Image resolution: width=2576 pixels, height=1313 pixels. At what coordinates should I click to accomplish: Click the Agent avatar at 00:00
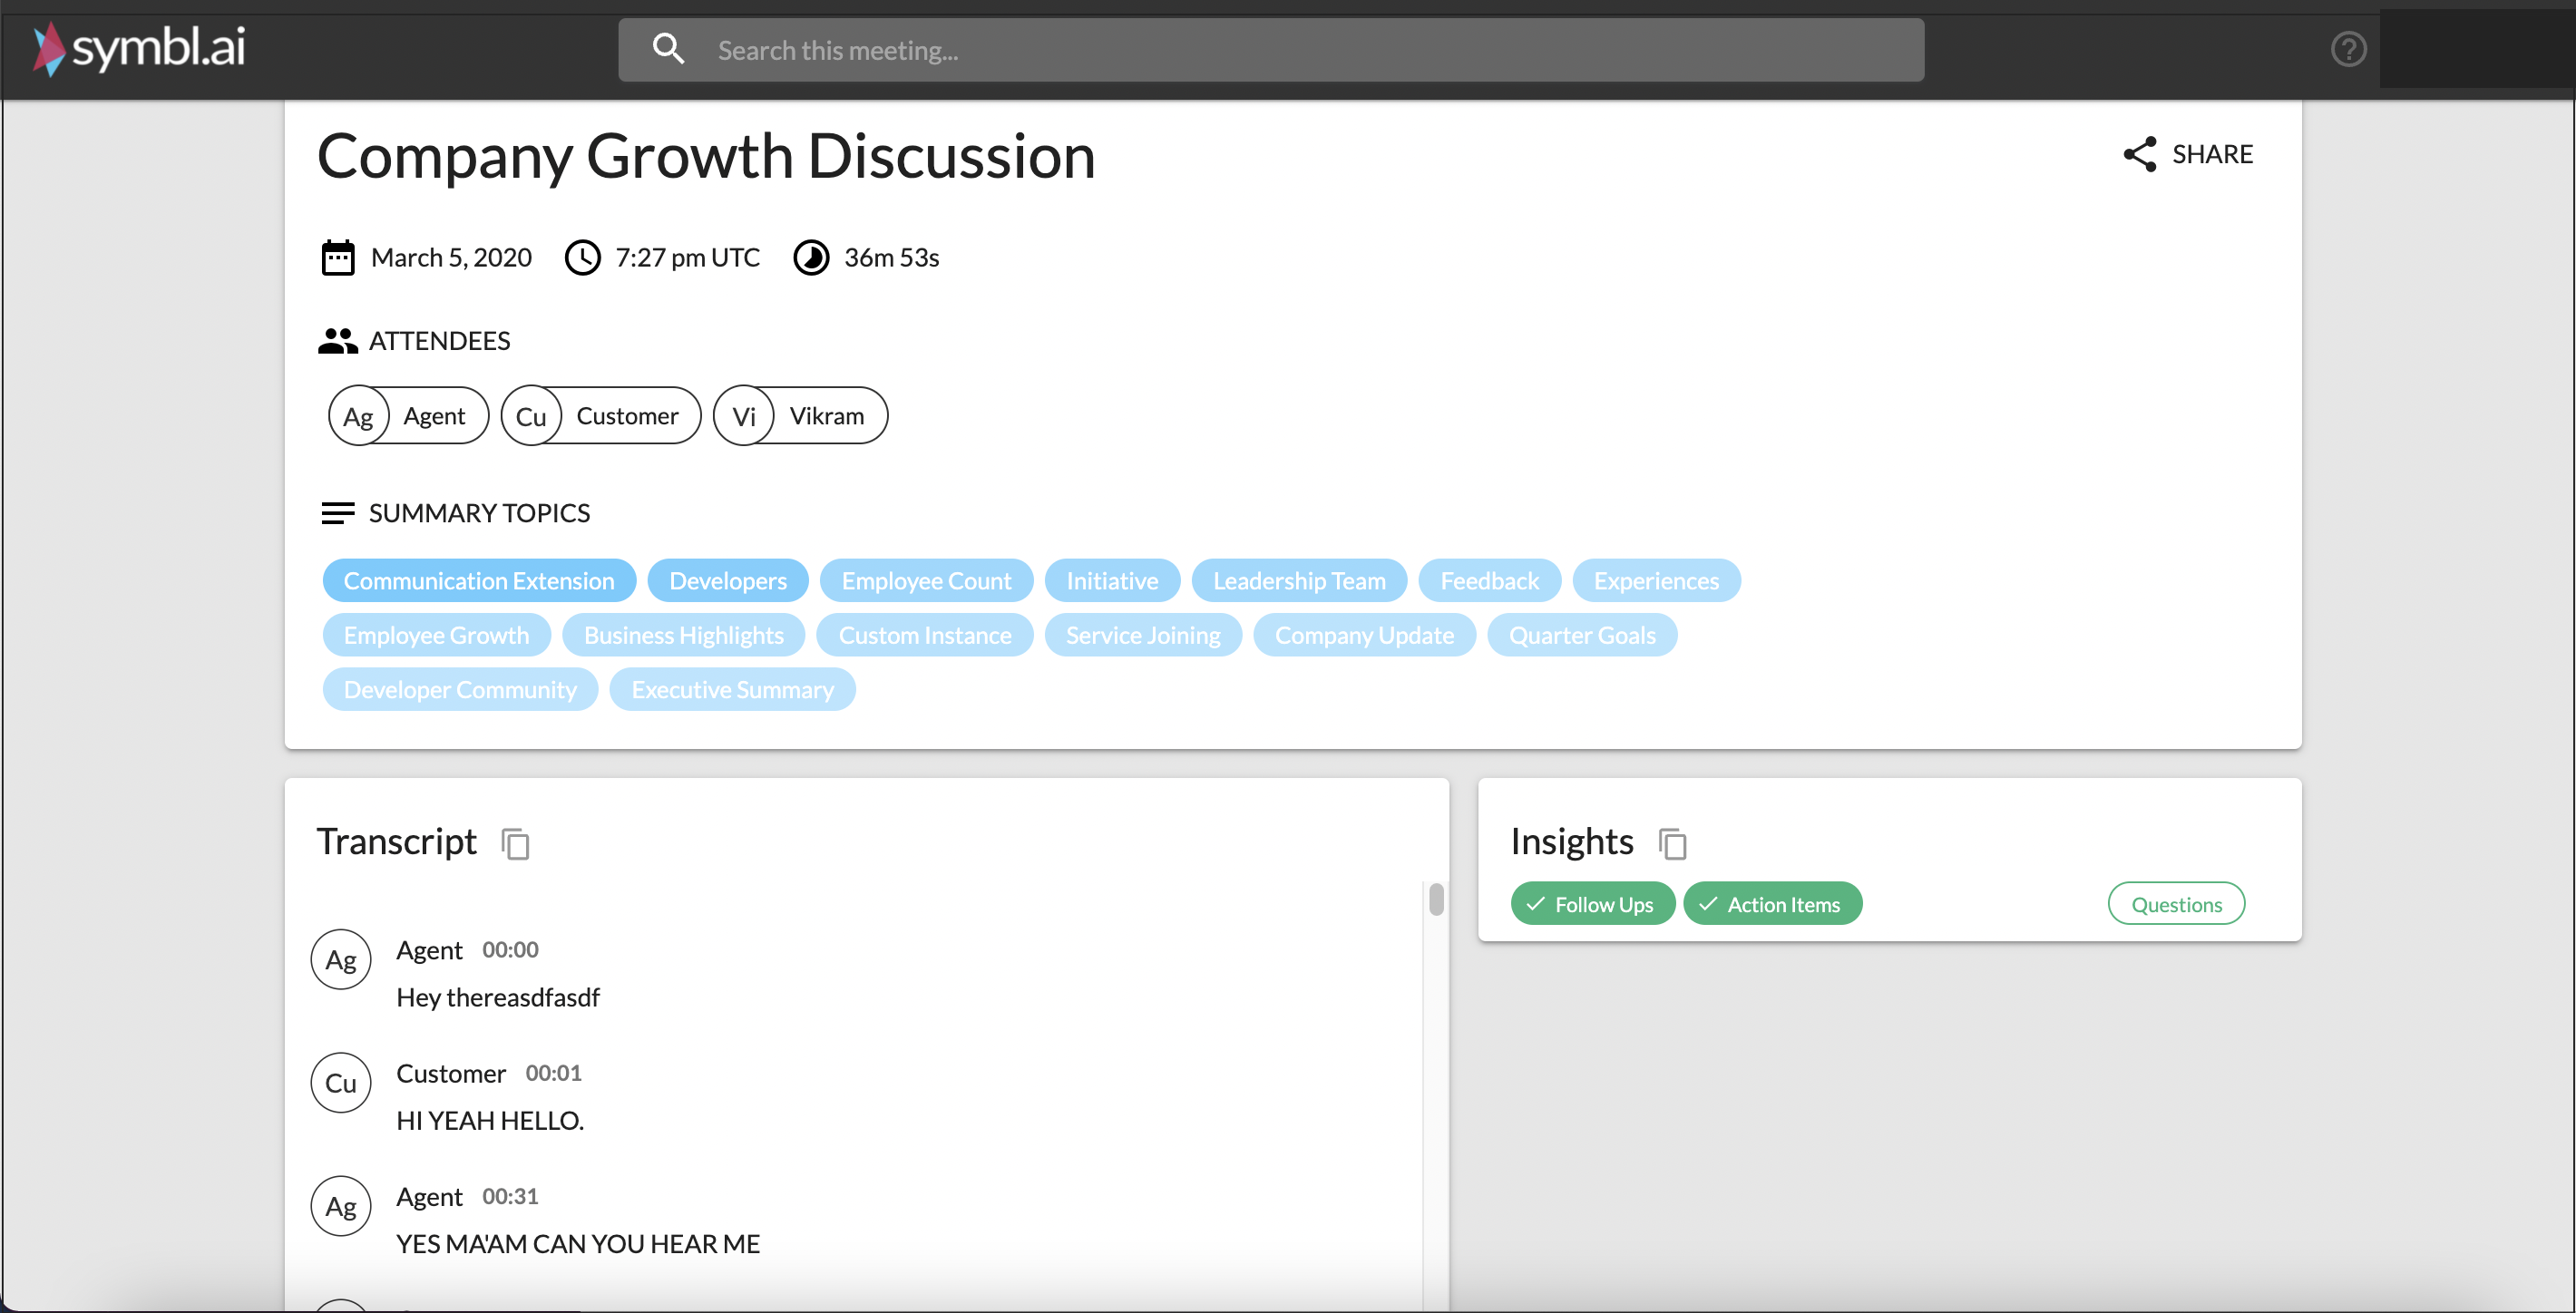[341, 960]
